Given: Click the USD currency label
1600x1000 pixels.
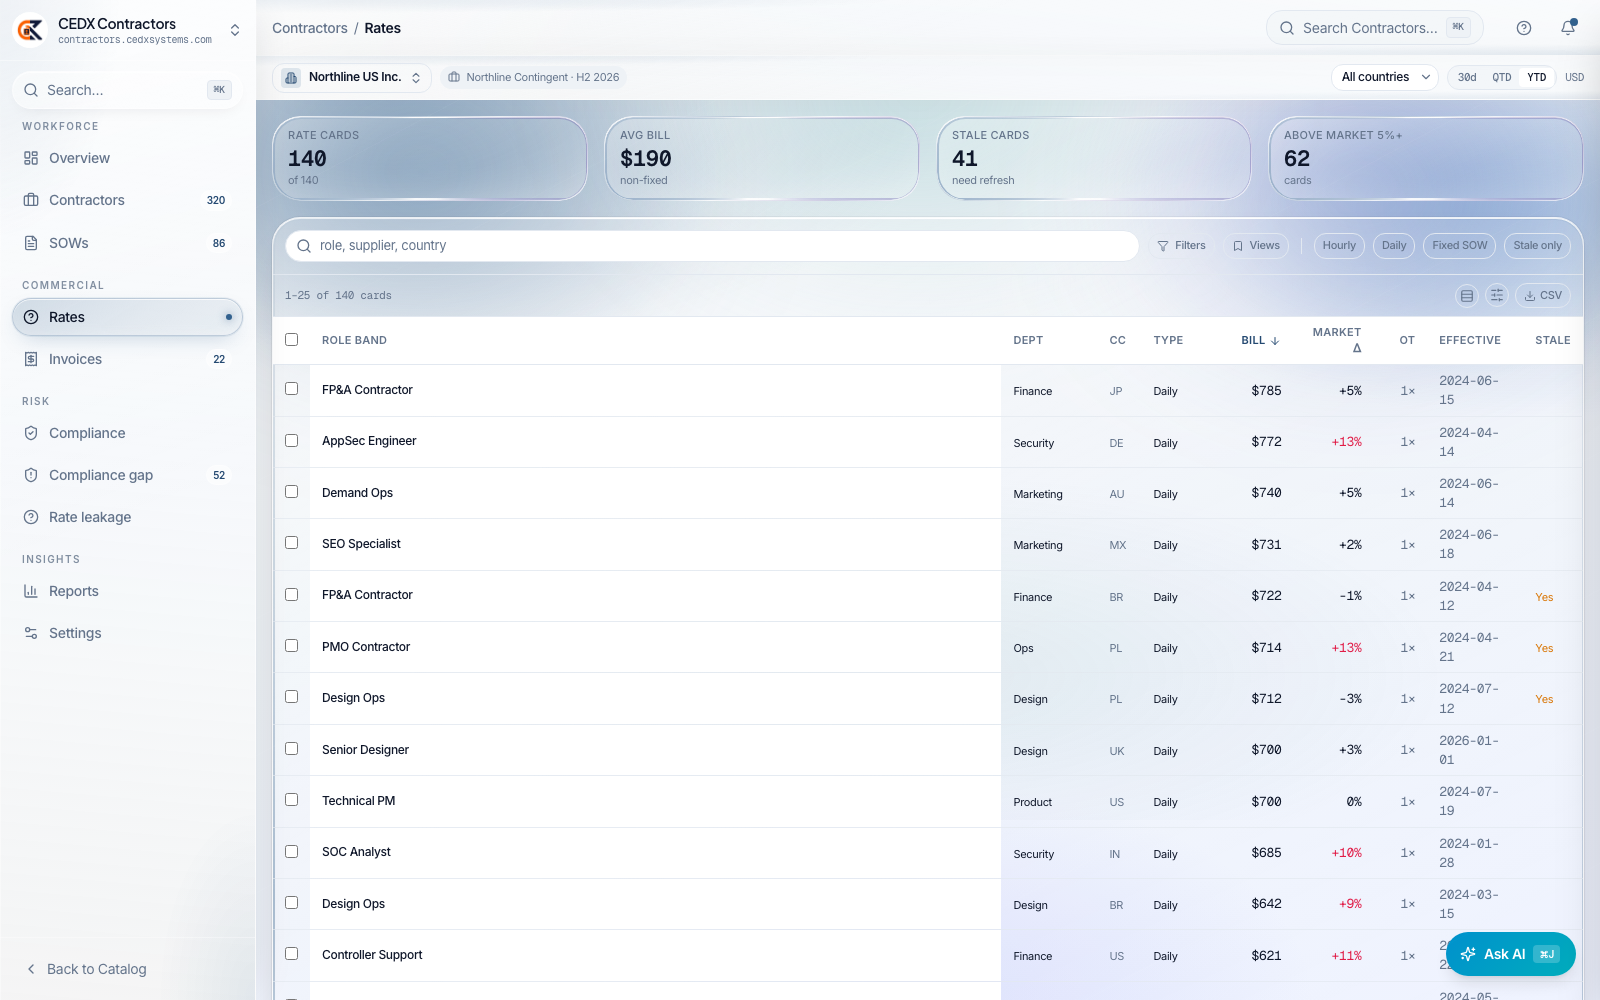Looking at the screenshot, I should [1574, 77].
